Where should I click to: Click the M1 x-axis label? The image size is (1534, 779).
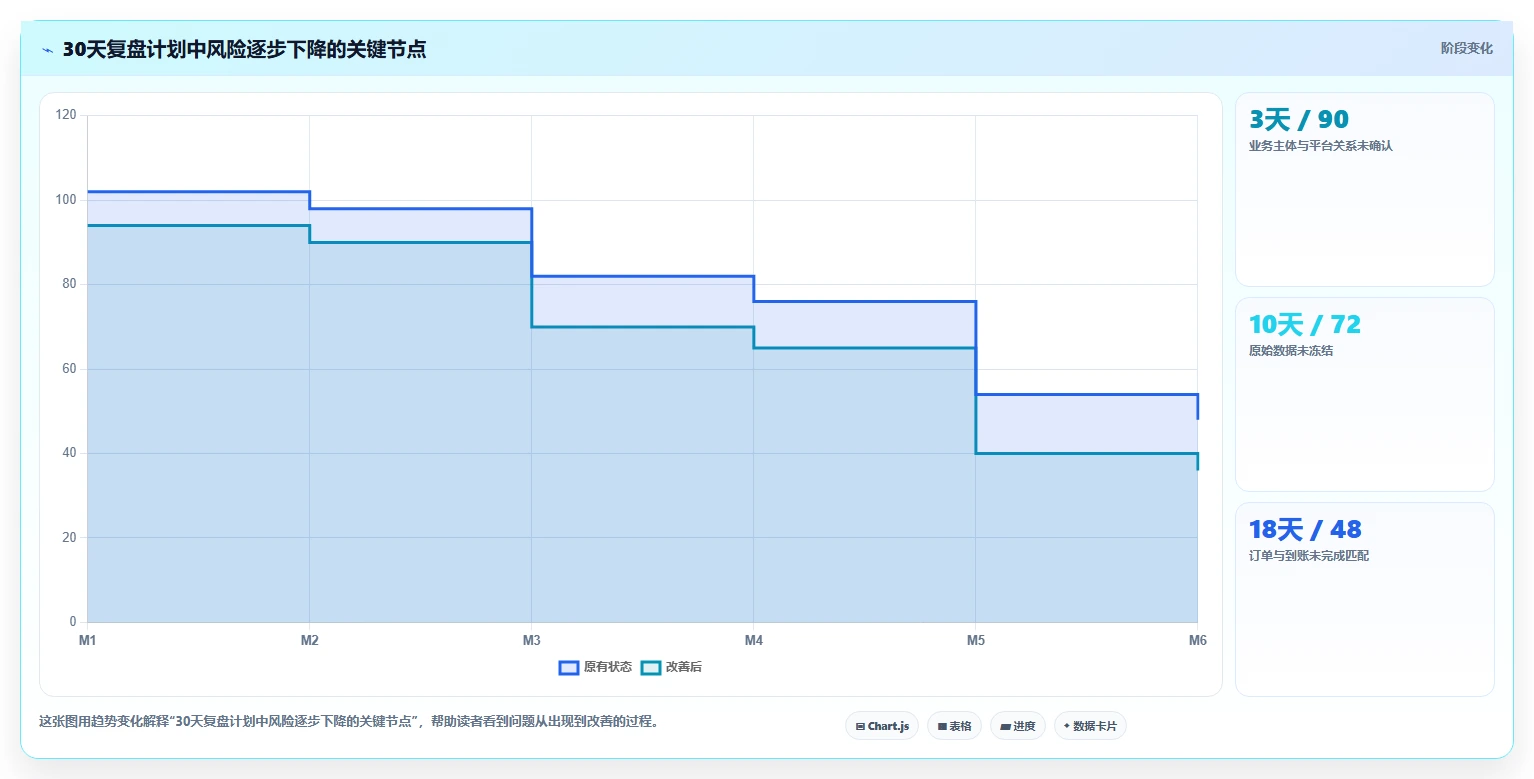[87, 641]
